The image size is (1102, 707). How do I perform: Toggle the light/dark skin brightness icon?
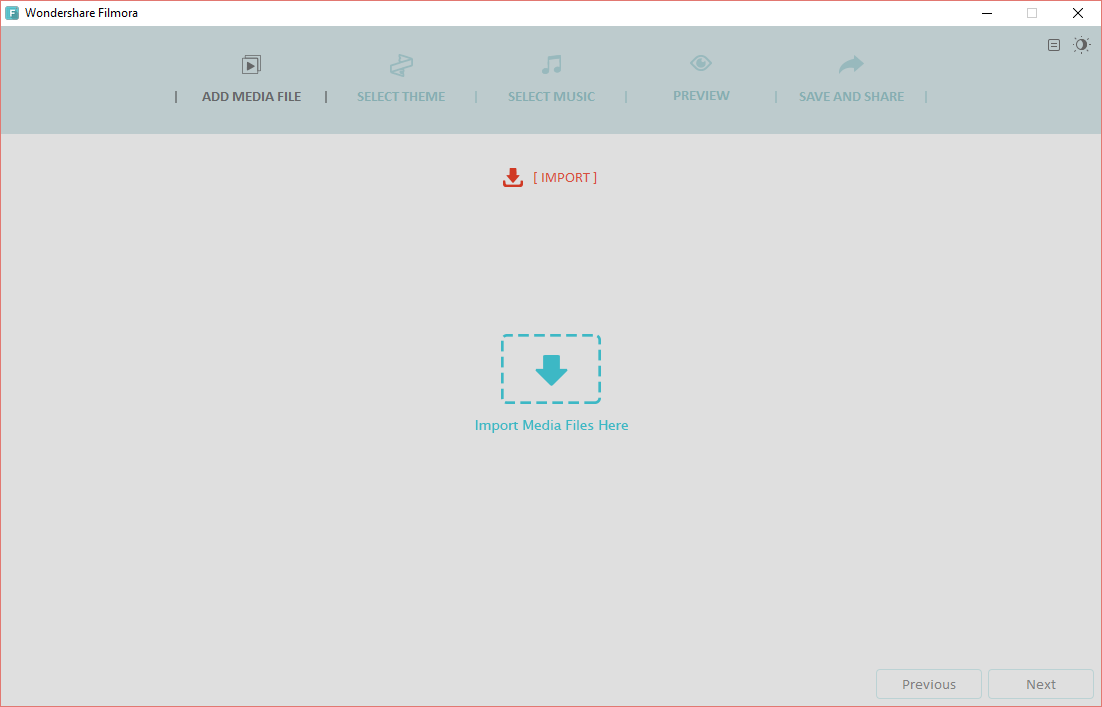(x=1082, y=45)
